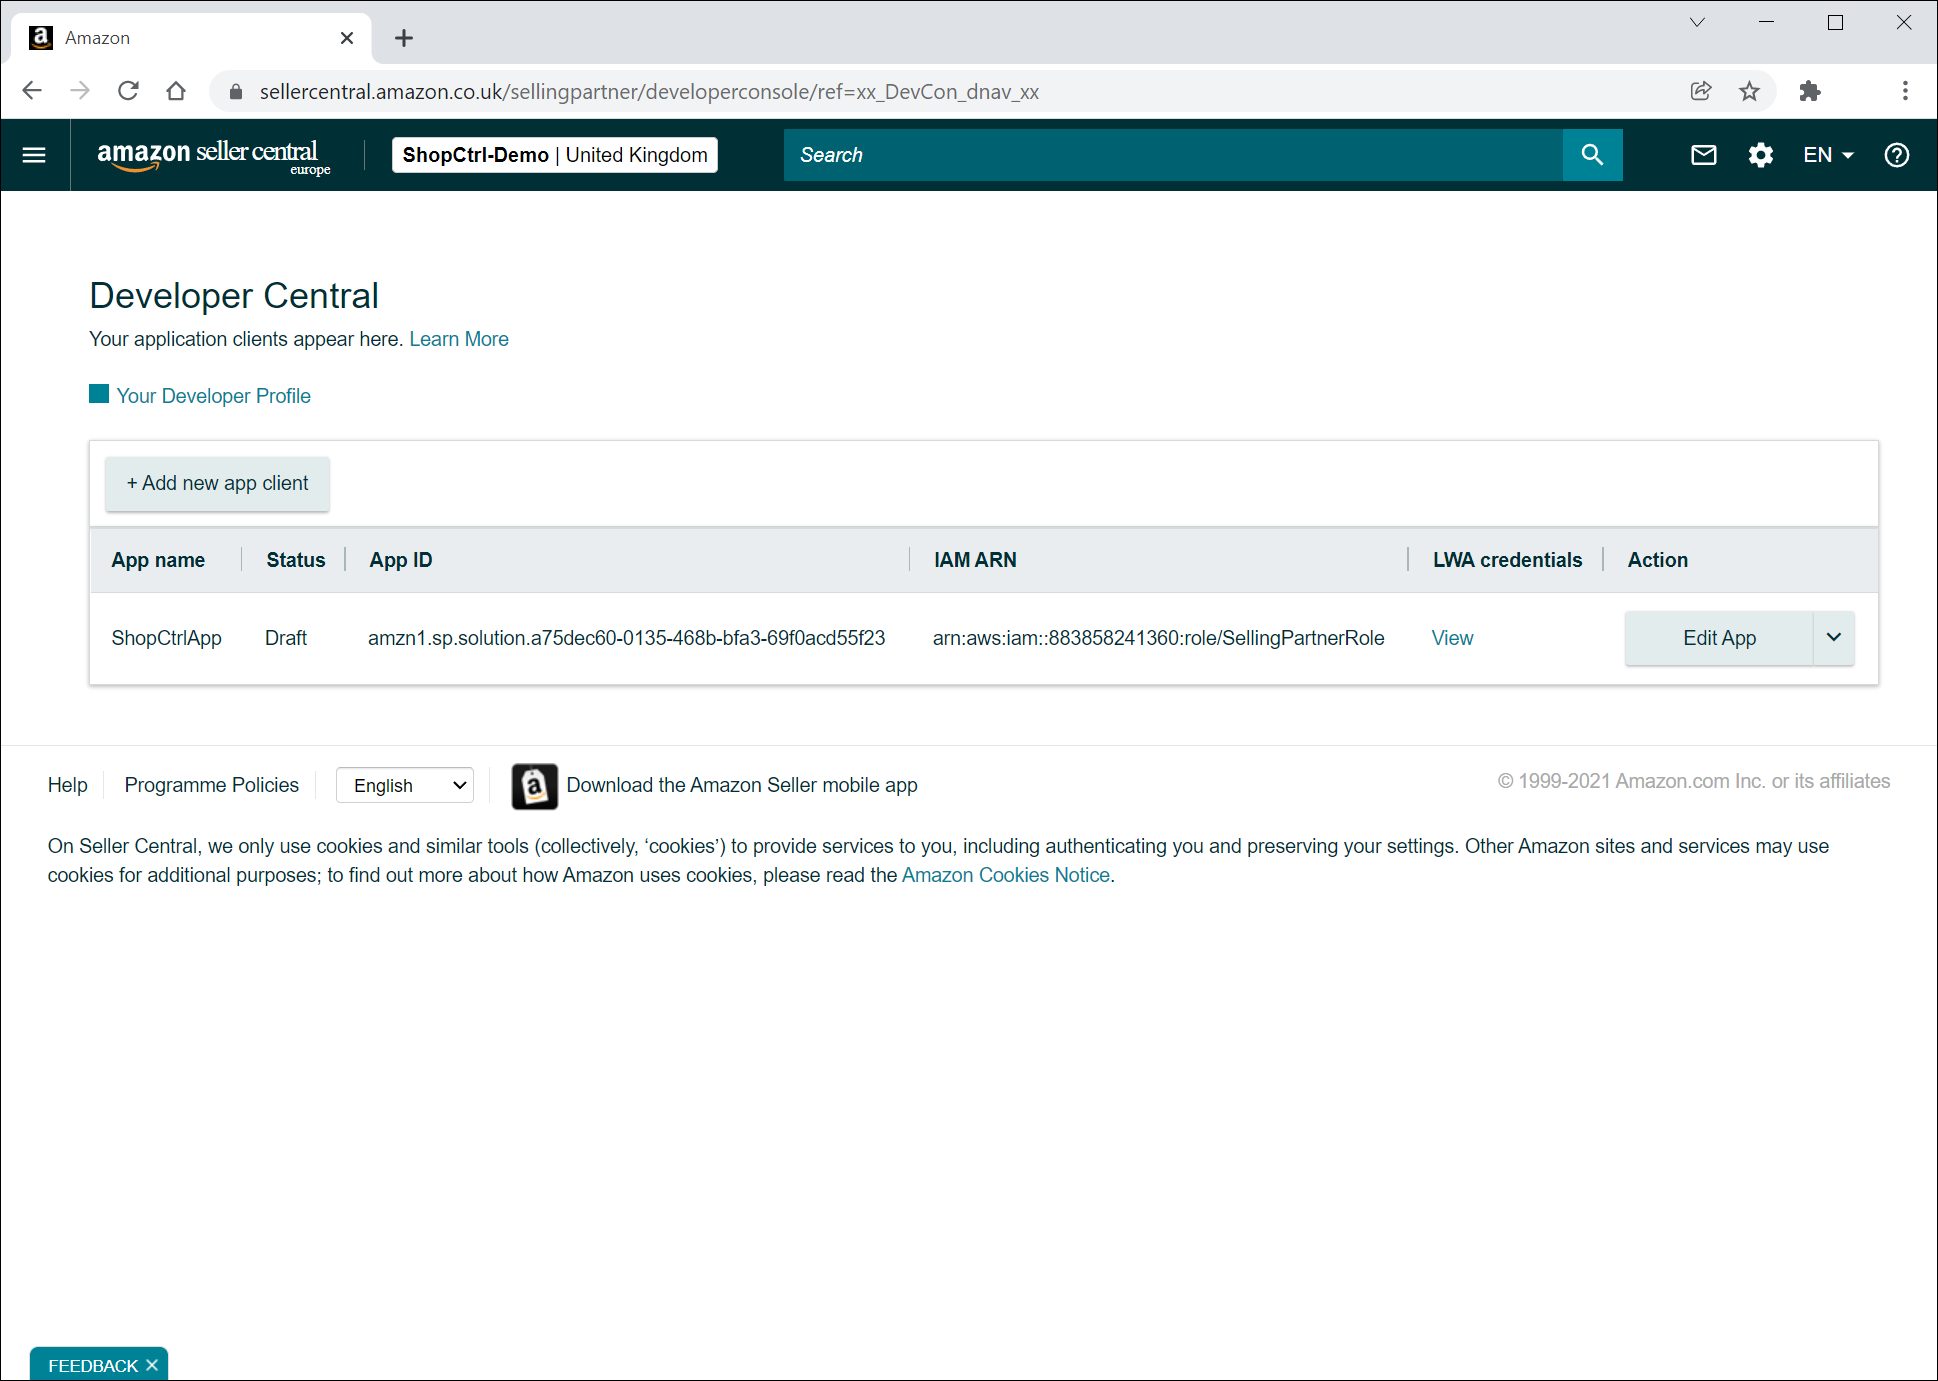Viewport: 1938px width, 1381px height.
Task: Open the English language select box
Action: [x=405, y=785]
